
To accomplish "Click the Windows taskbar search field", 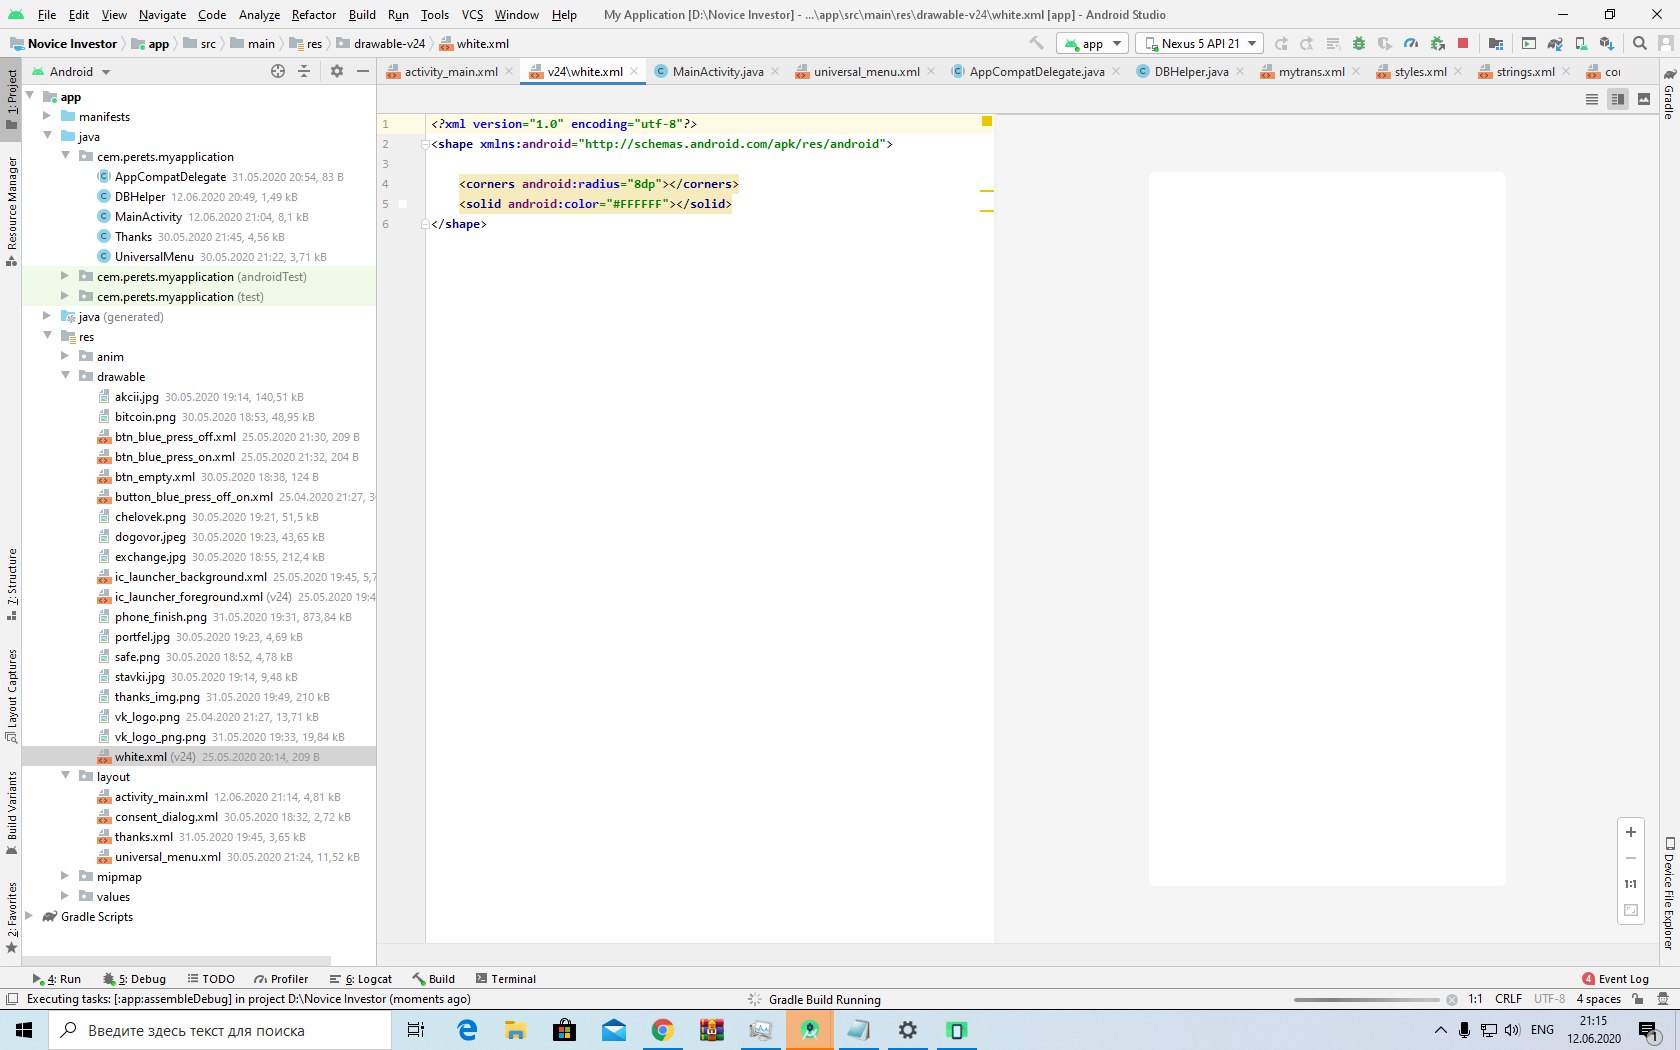I will coord(220,1030).
